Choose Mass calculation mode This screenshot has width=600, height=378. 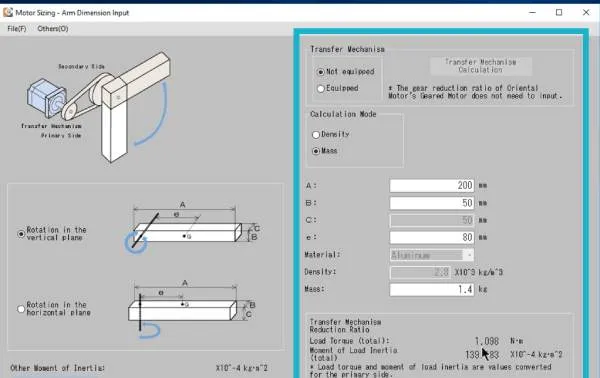pos(316,151)
